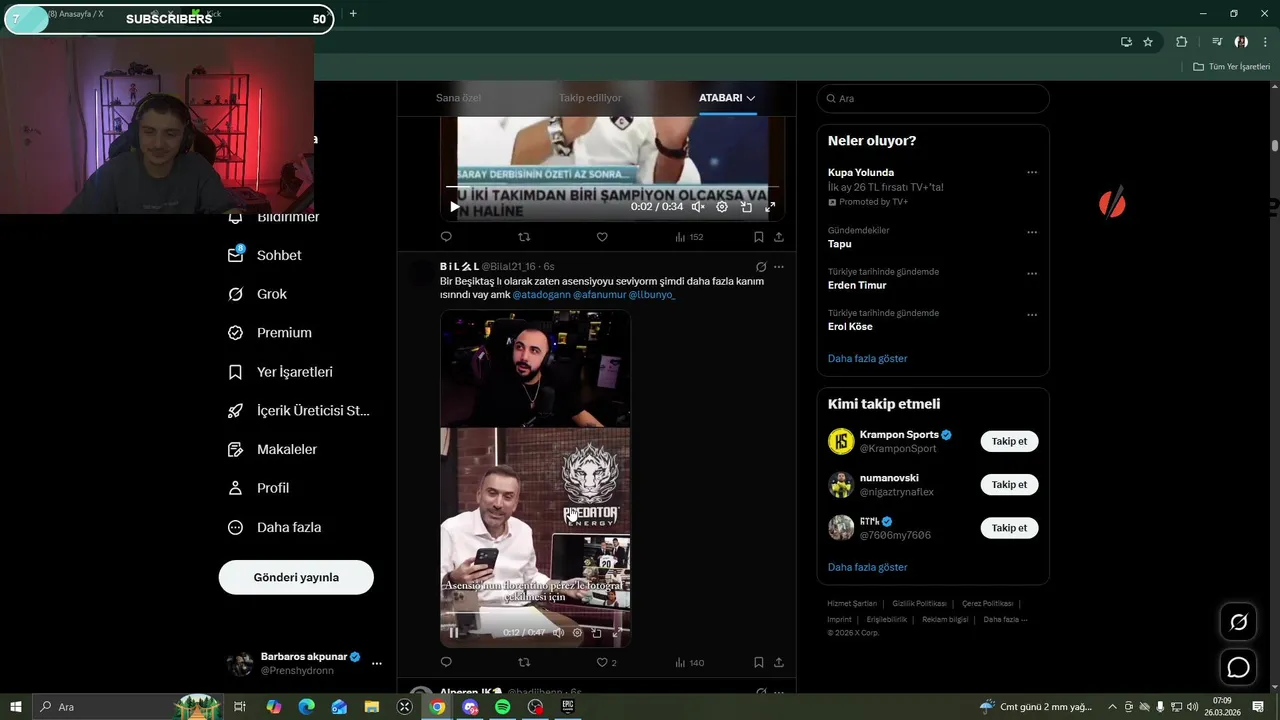Expand Asensio video to fullscreen

pyautogui.click(x=617, y=632)
